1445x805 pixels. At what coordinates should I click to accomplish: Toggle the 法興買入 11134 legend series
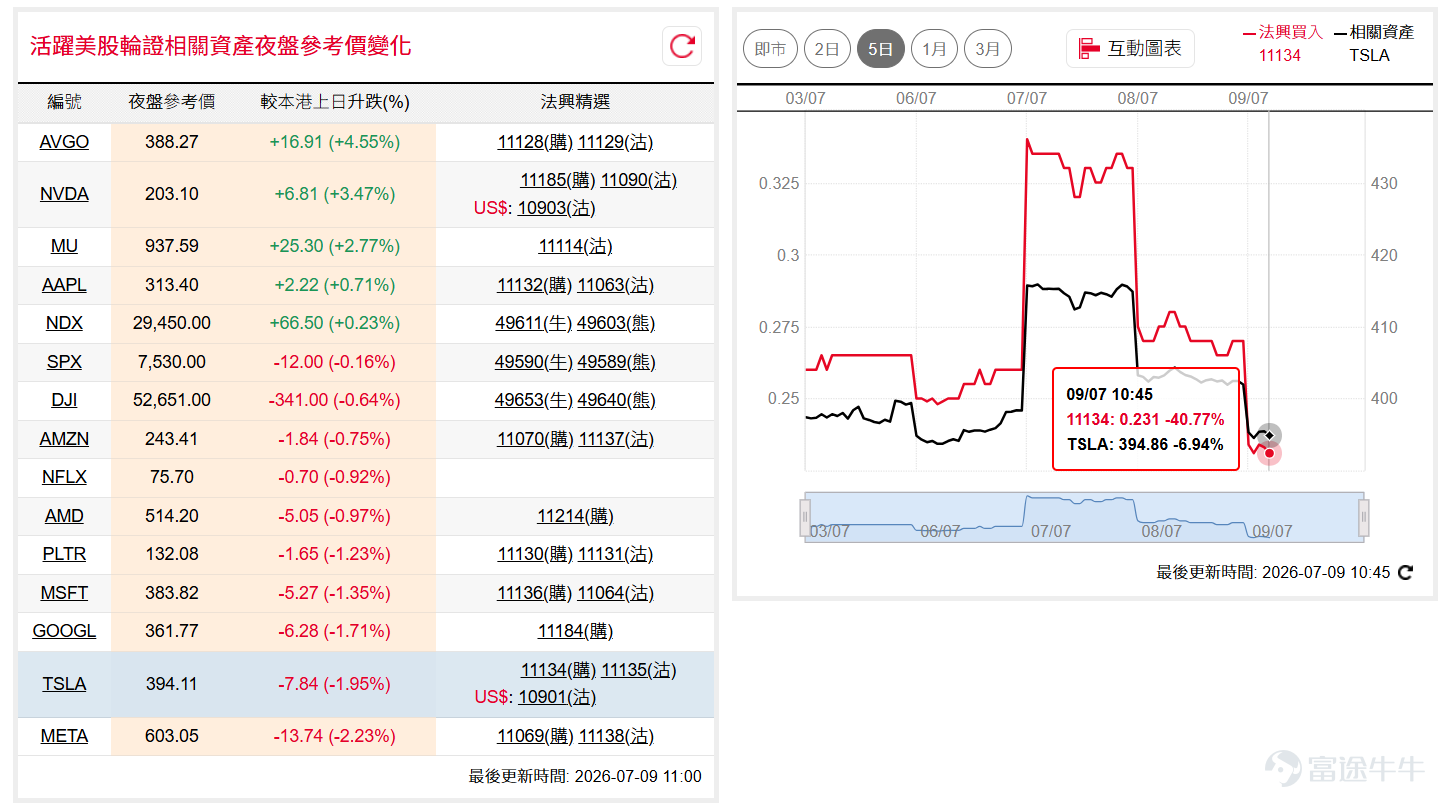pyautogui.click(x=1281, y=43)
